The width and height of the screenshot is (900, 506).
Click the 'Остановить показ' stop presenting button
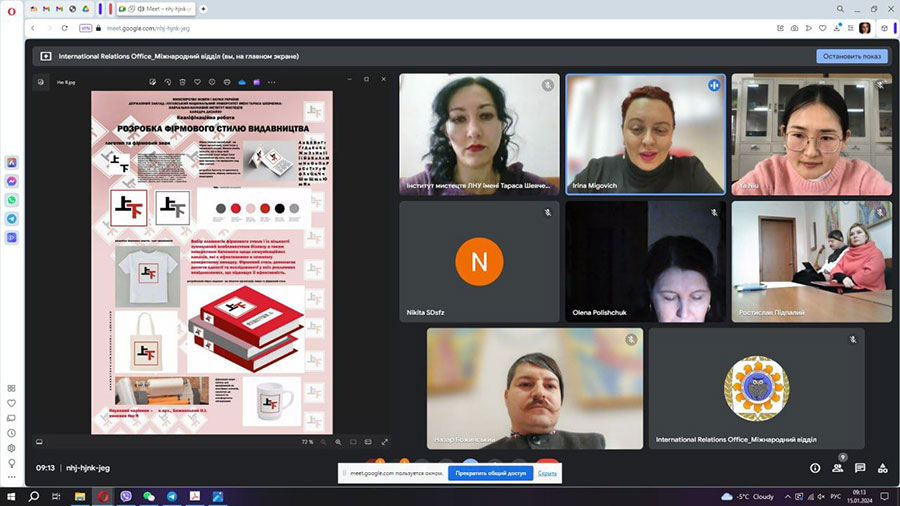[x=851, y=56]
